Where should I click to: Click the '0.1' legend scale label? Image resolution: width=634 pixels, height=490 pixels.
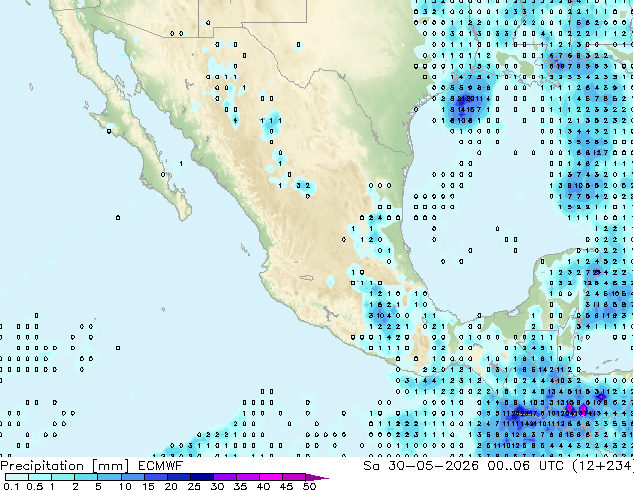[11, 486]
